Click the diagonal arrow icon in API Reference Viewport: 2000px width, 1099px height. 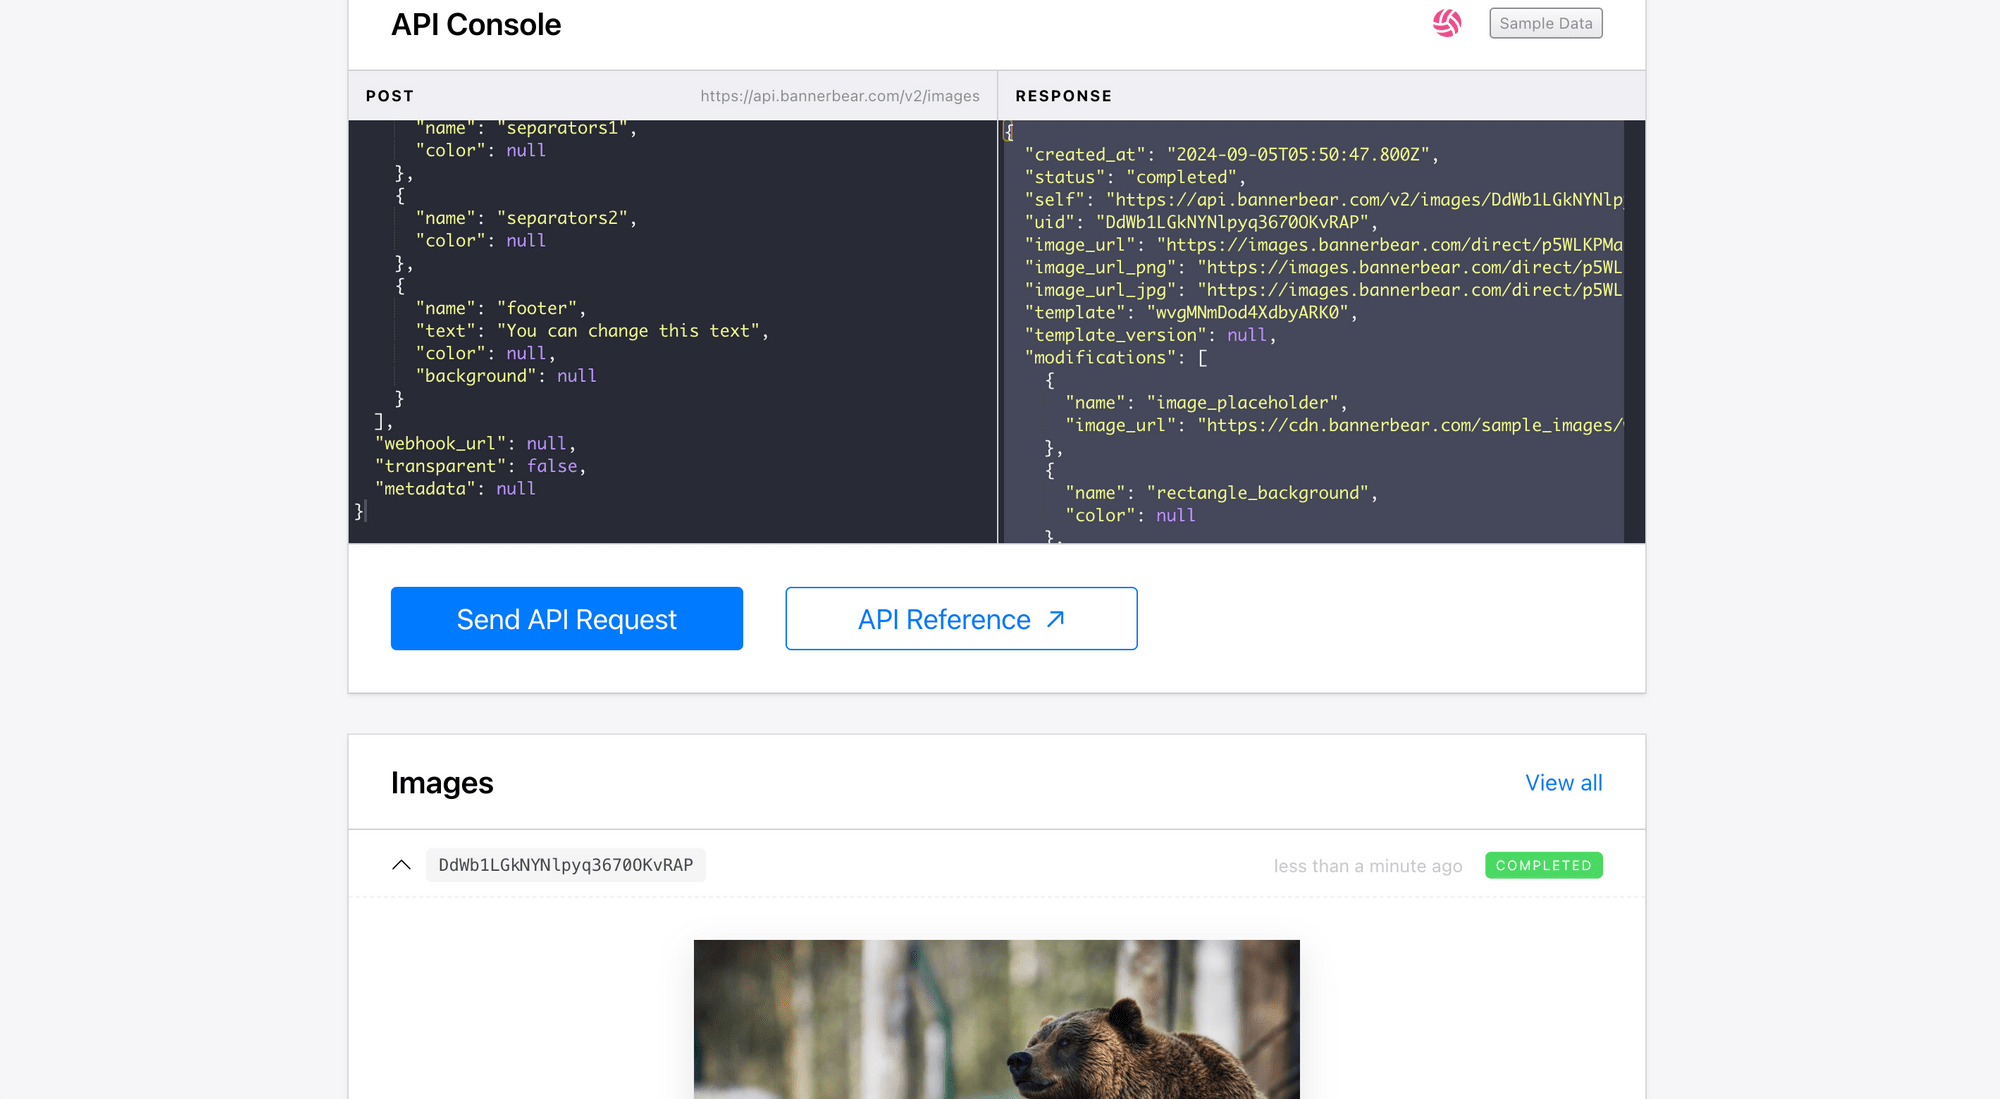pyautogui.click(x=1055, y=618)
